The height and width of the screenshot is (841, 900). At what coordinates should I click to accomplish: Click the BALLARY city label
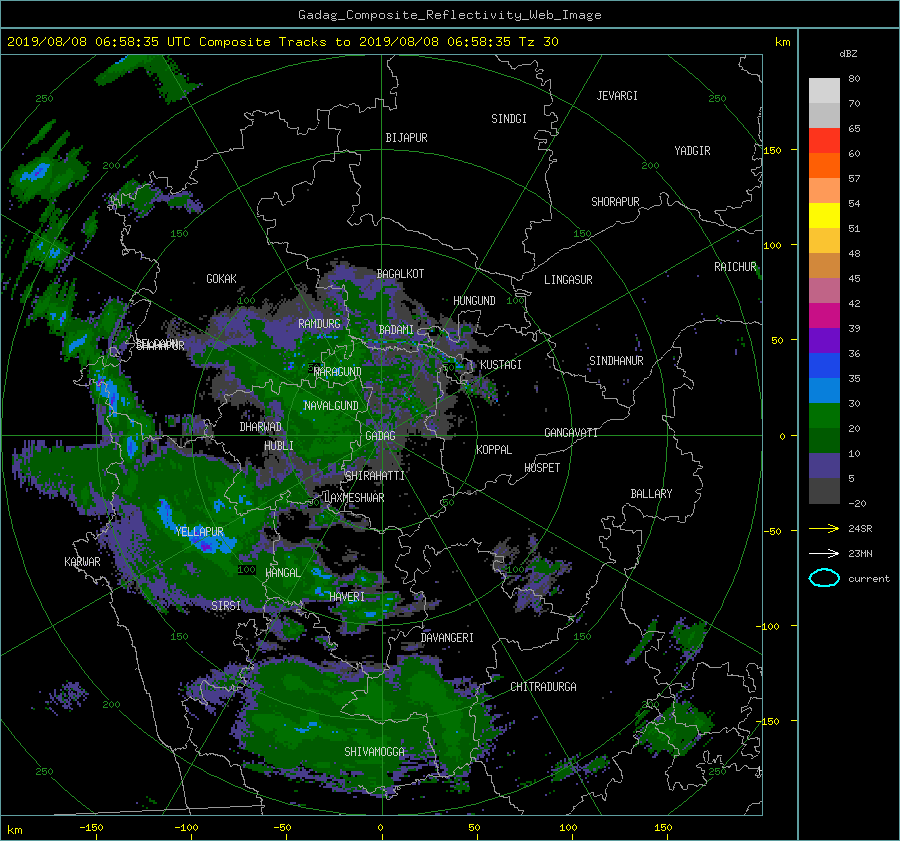tap(651, 494)
